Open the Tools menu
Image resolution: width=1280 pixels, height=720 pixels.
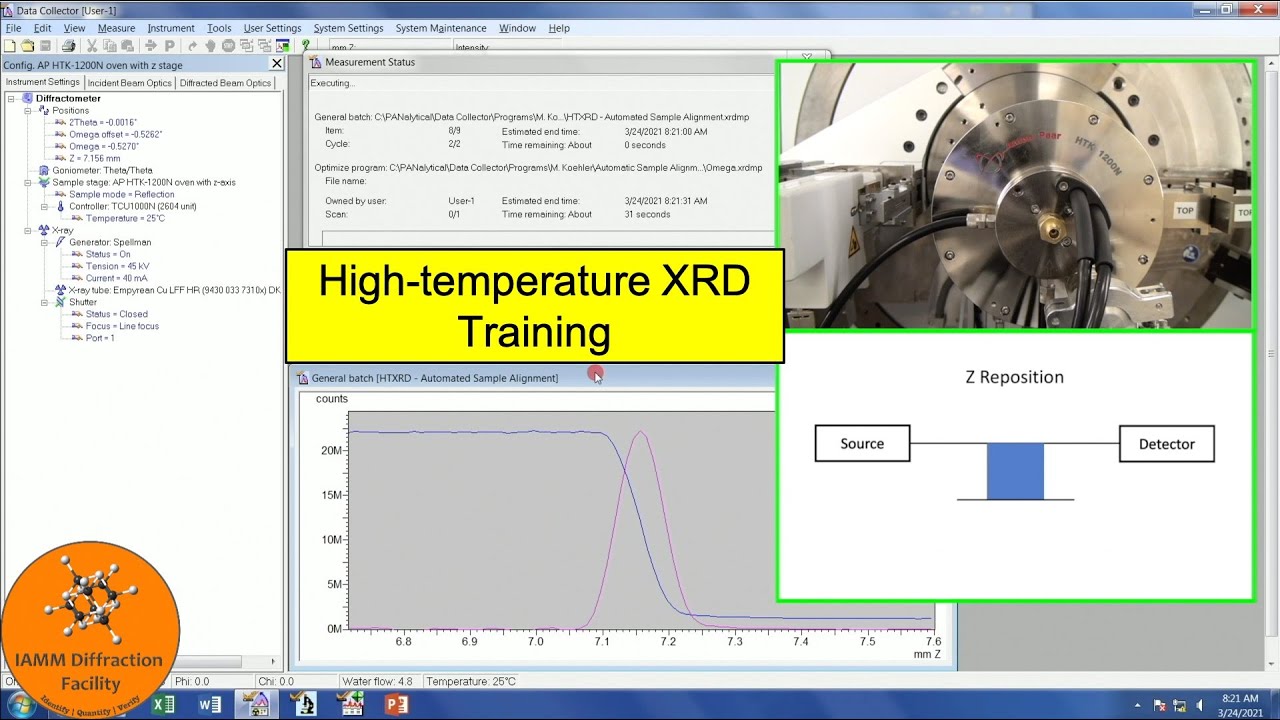click(219, 28)
